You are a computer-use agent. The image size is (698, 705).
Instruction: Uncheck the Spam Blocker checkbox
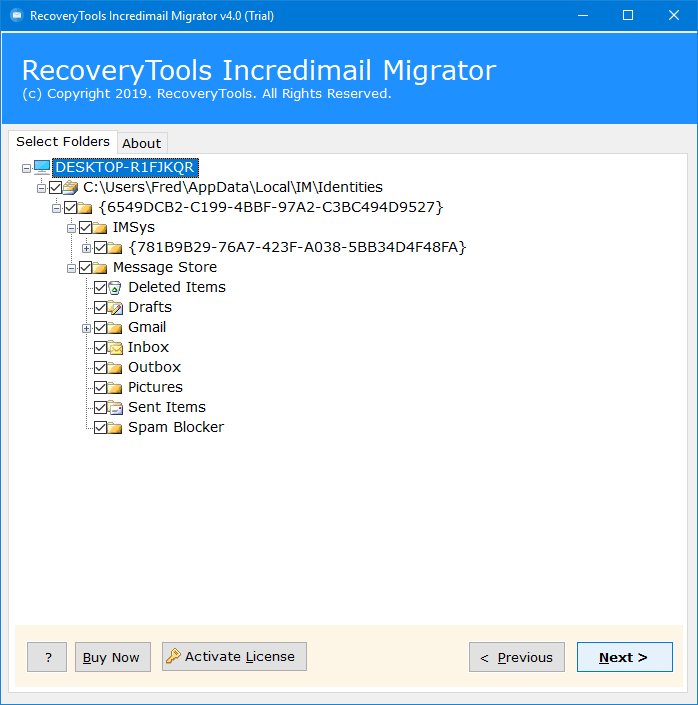(100, 428)
